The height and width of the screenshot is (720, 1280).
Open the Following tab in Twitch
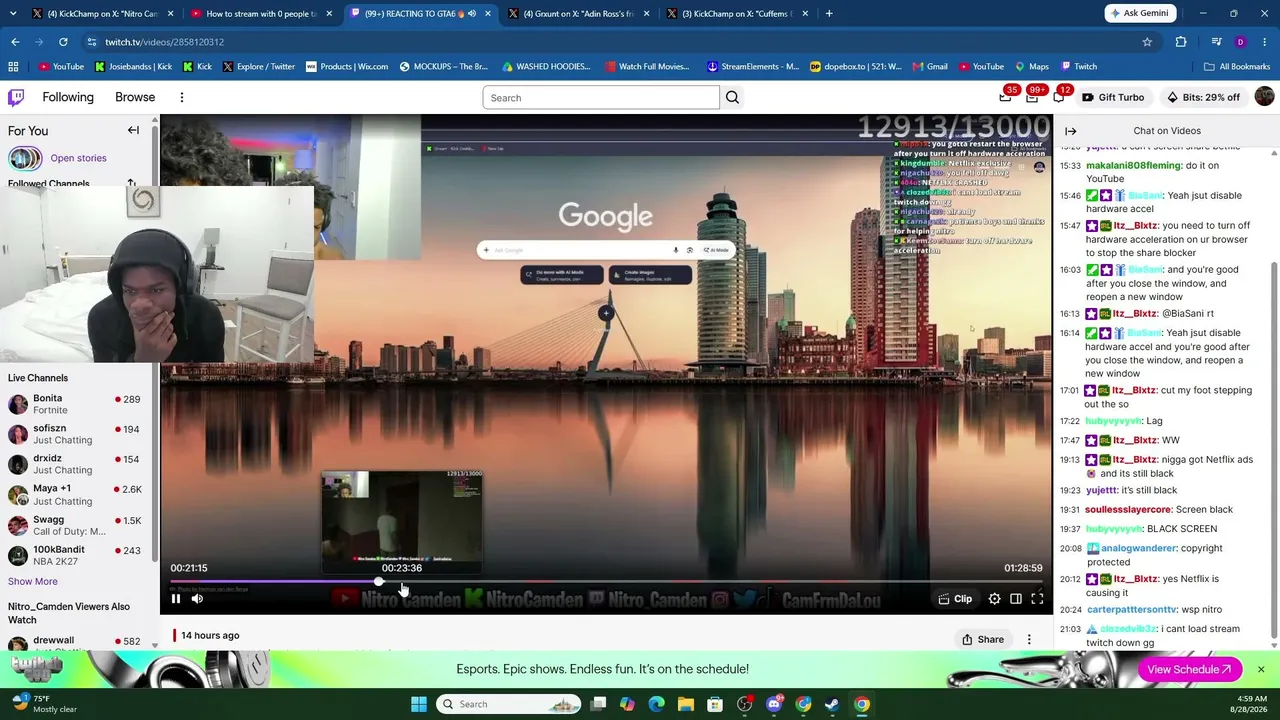(68, 97)
